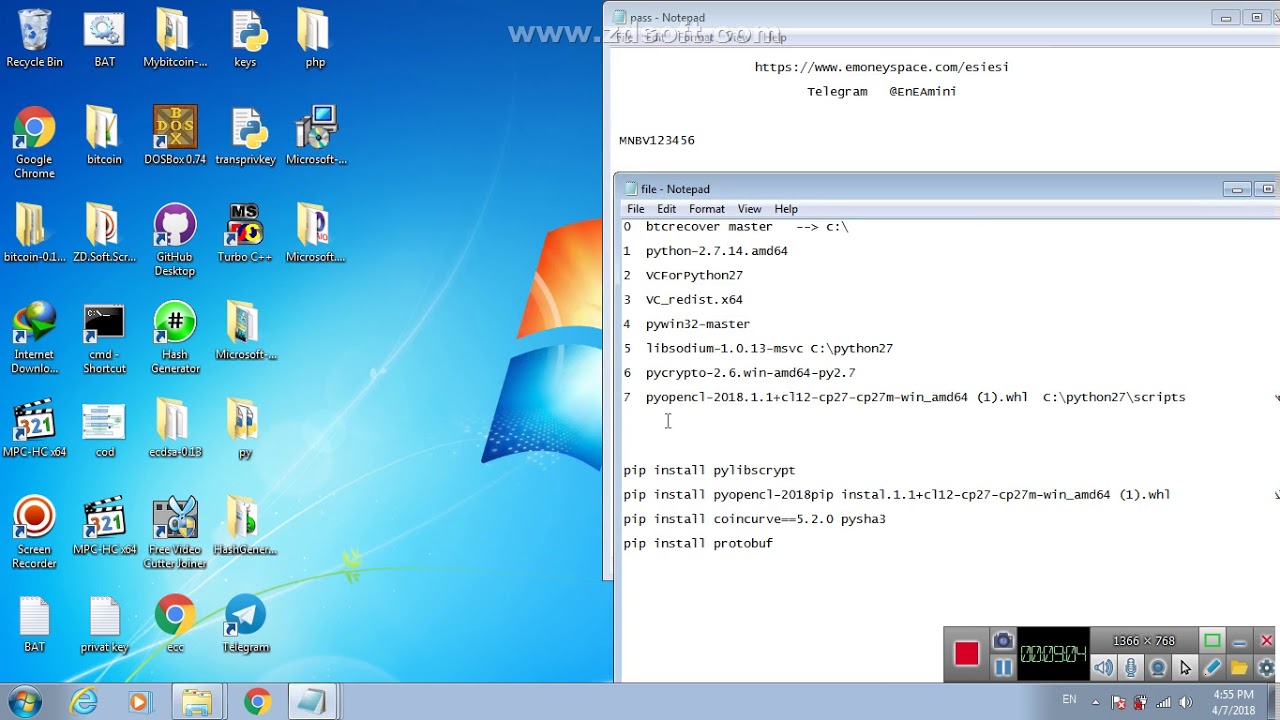The height and width of the screenshot is (720, 1280).
Task: Toggle microphone recording in the recorder
Action: 1131,668
